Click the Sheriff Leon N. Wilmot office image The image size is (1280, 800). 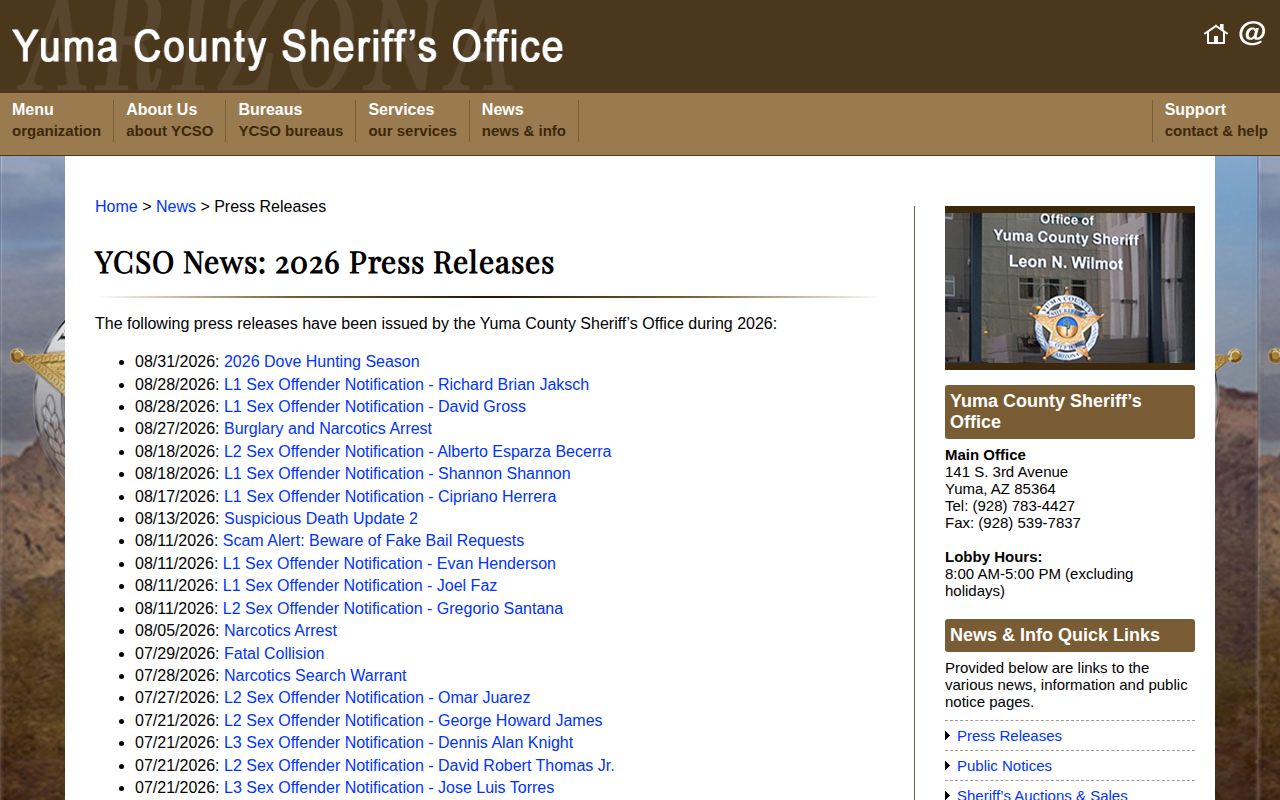1070,288
